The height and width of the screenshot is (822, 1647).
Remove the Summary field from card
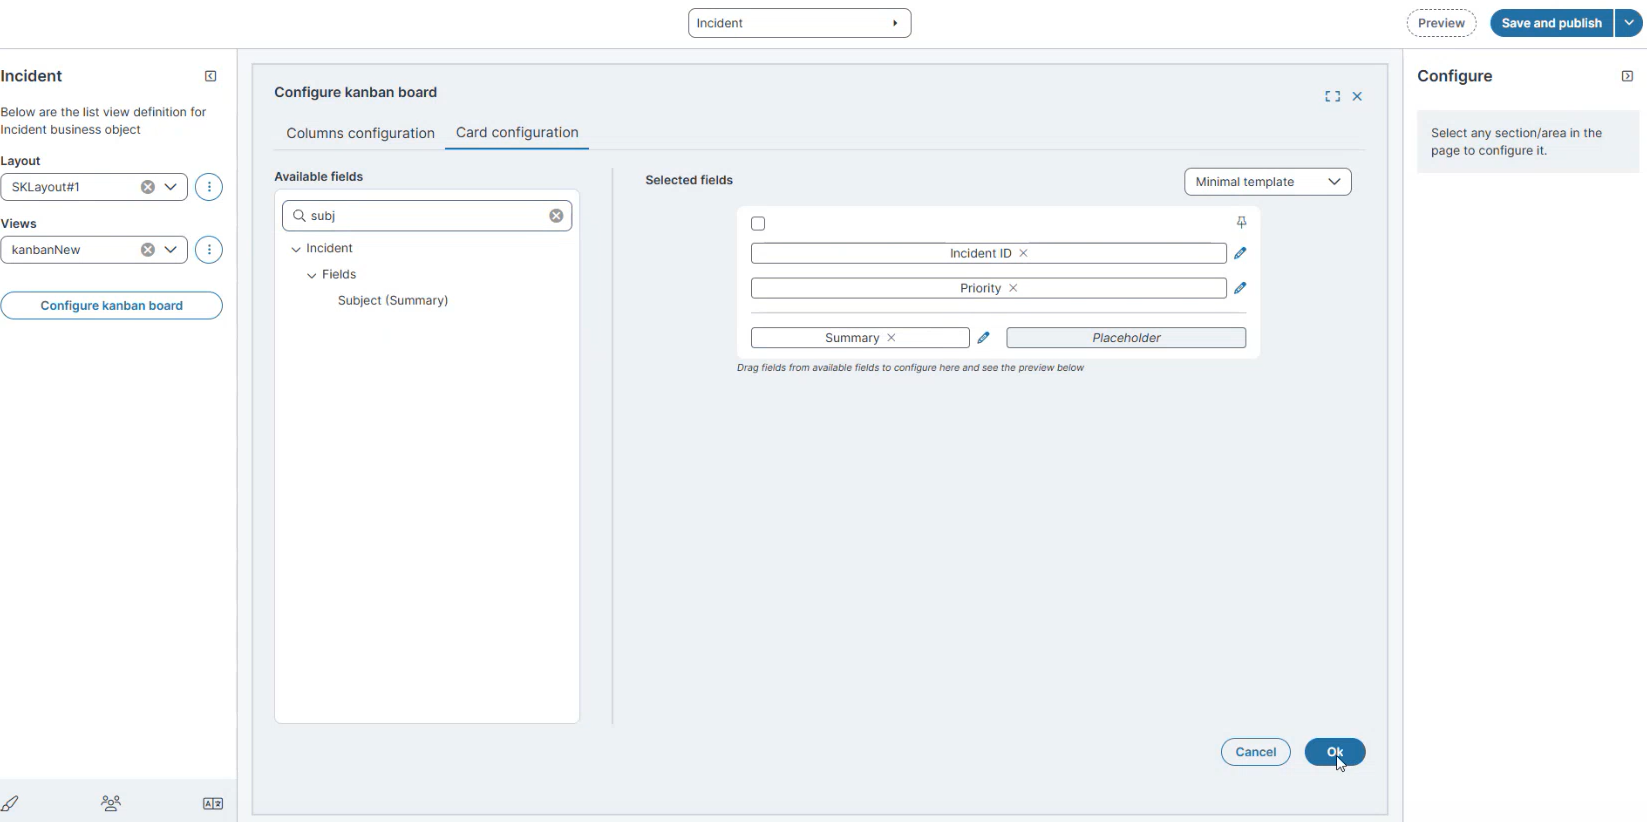[891, 338]
